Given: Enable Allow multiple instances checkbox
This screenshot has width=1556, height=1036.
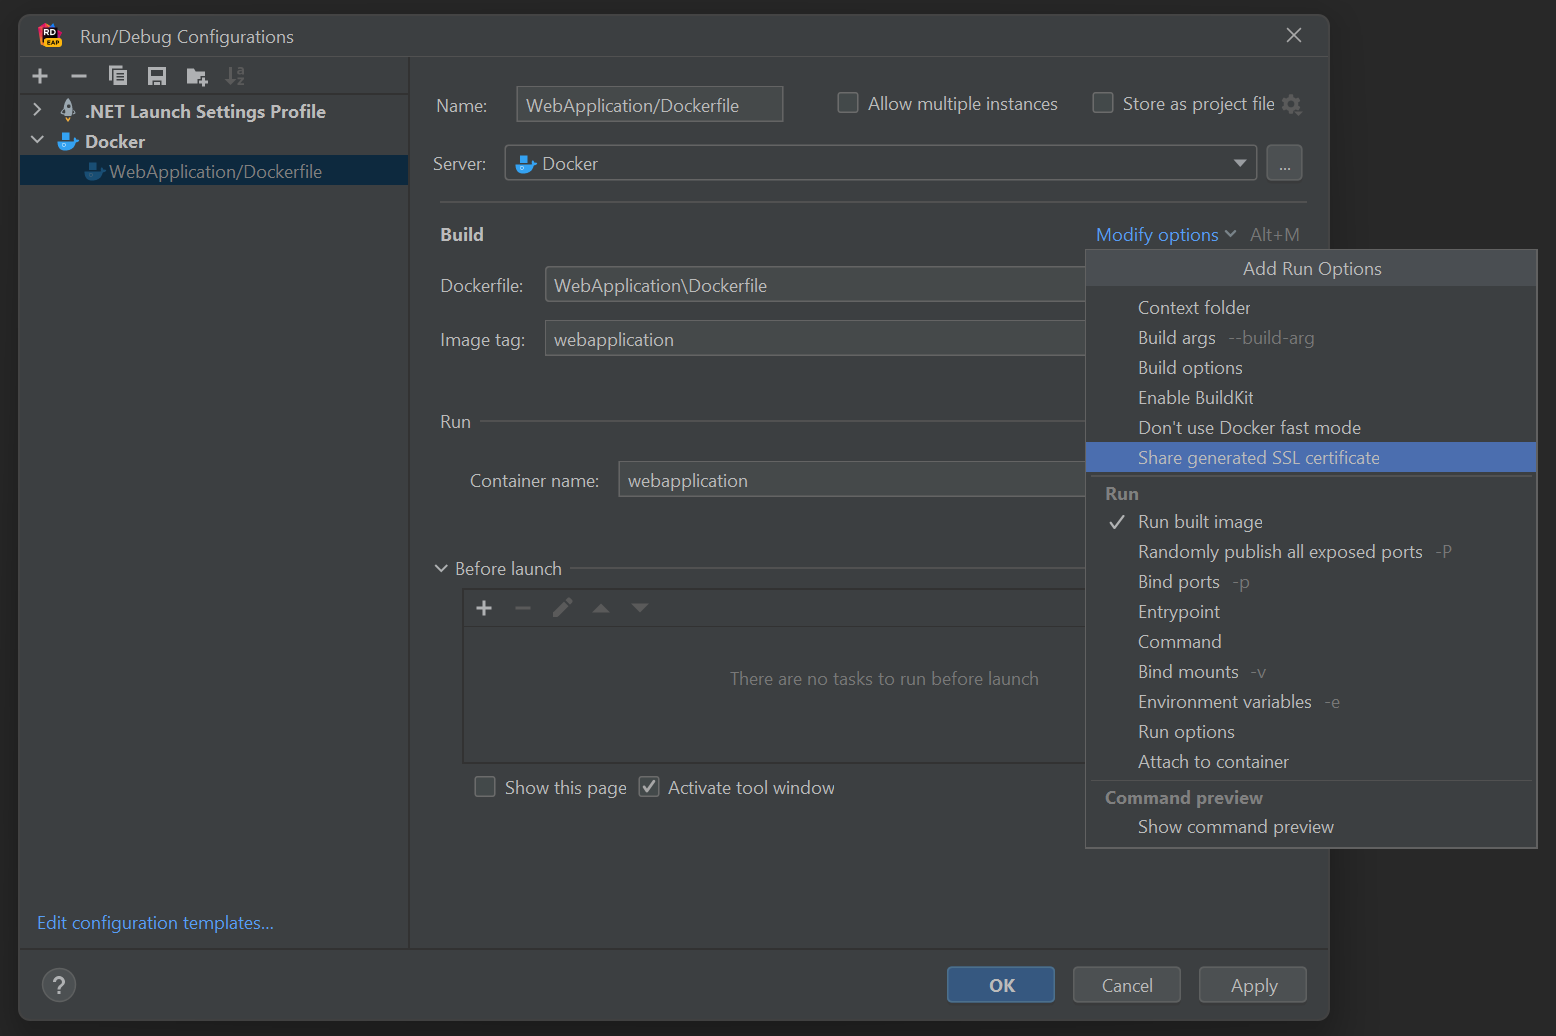Looking at the screenshot, I should [x=848, y=103].
